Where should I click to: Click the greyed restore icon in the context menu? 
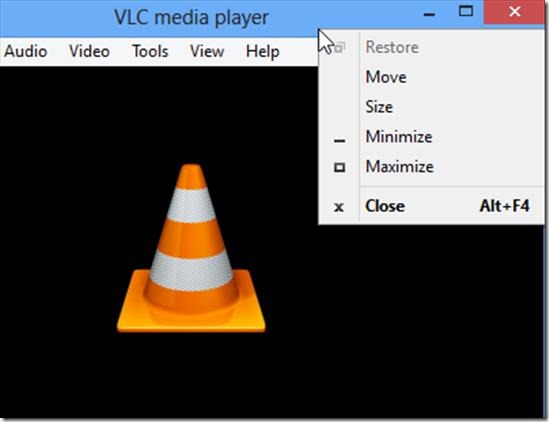pyautogui.click(x=340, y=47)
